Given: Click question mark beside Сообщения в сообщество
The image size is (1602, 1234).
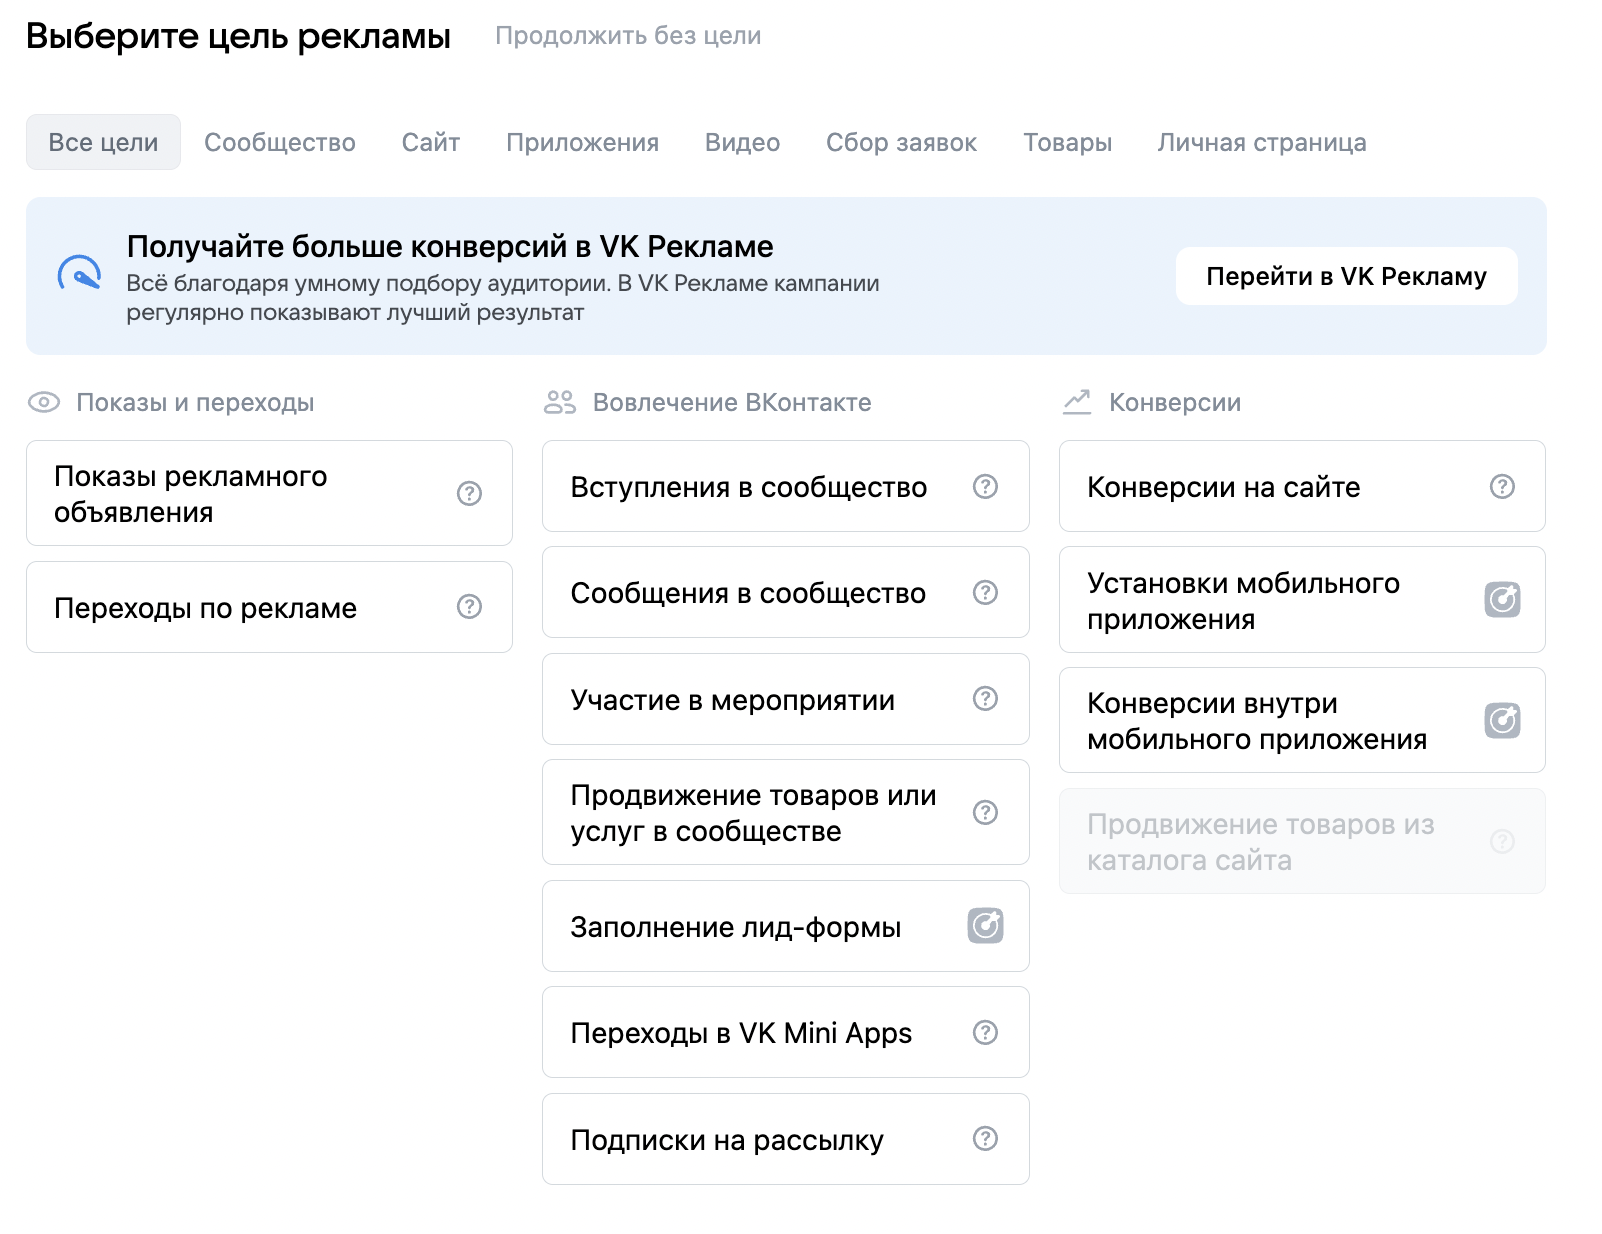Looking at the screenshot, I should pyautogui.click(x=985, y=593).
